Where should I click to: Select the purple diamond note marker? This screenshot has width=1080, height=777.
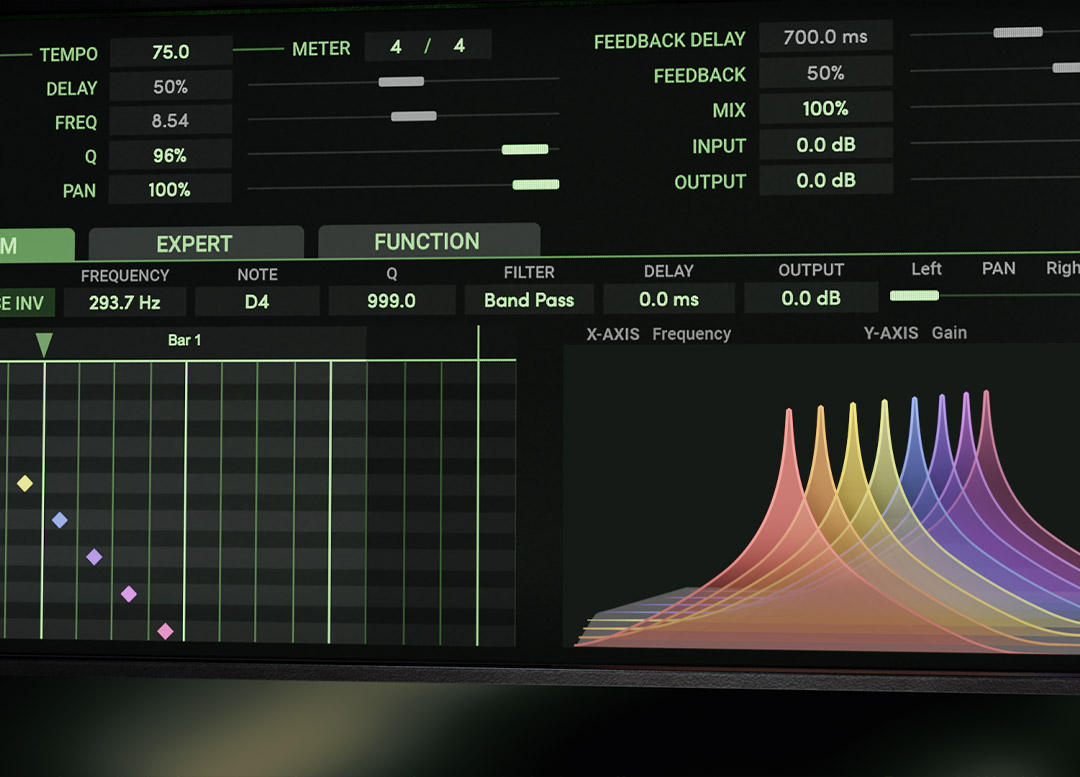pyautogui.click(x=94, y=557)
